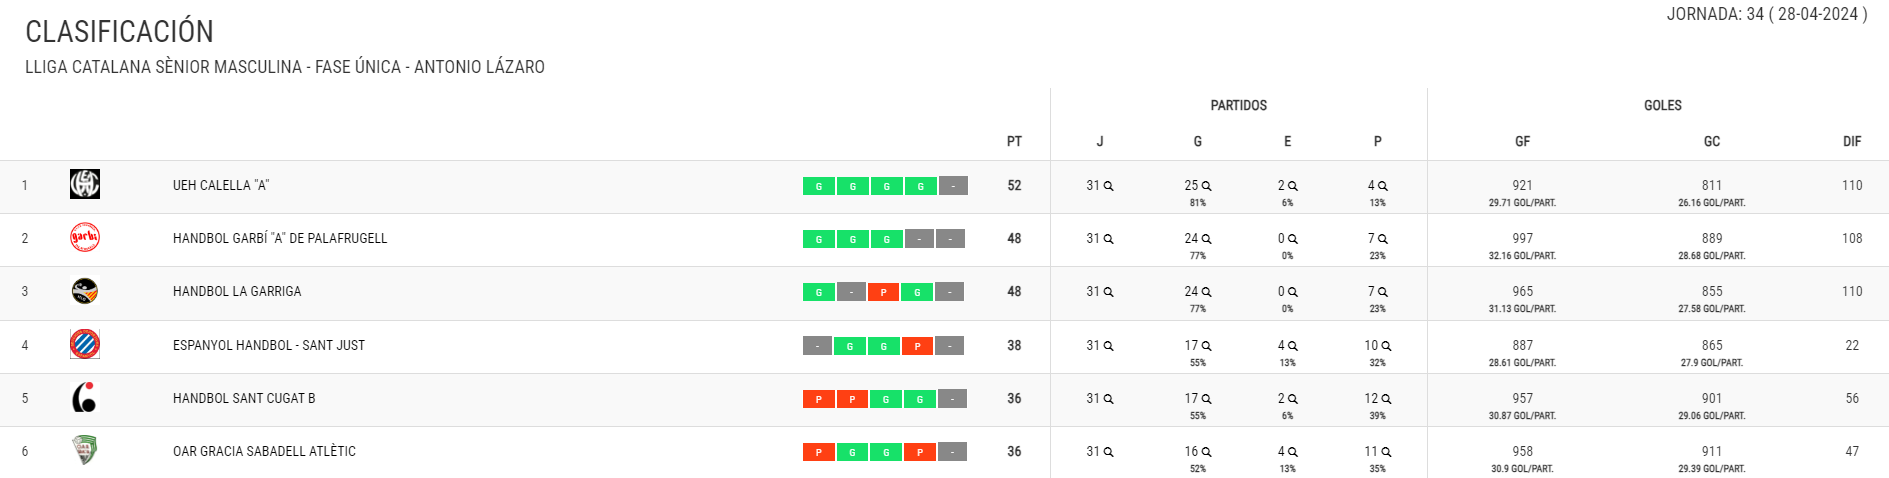
Task: Click magnifier next to UEH Calella's 25 wins
Action: coord(1207,186)
